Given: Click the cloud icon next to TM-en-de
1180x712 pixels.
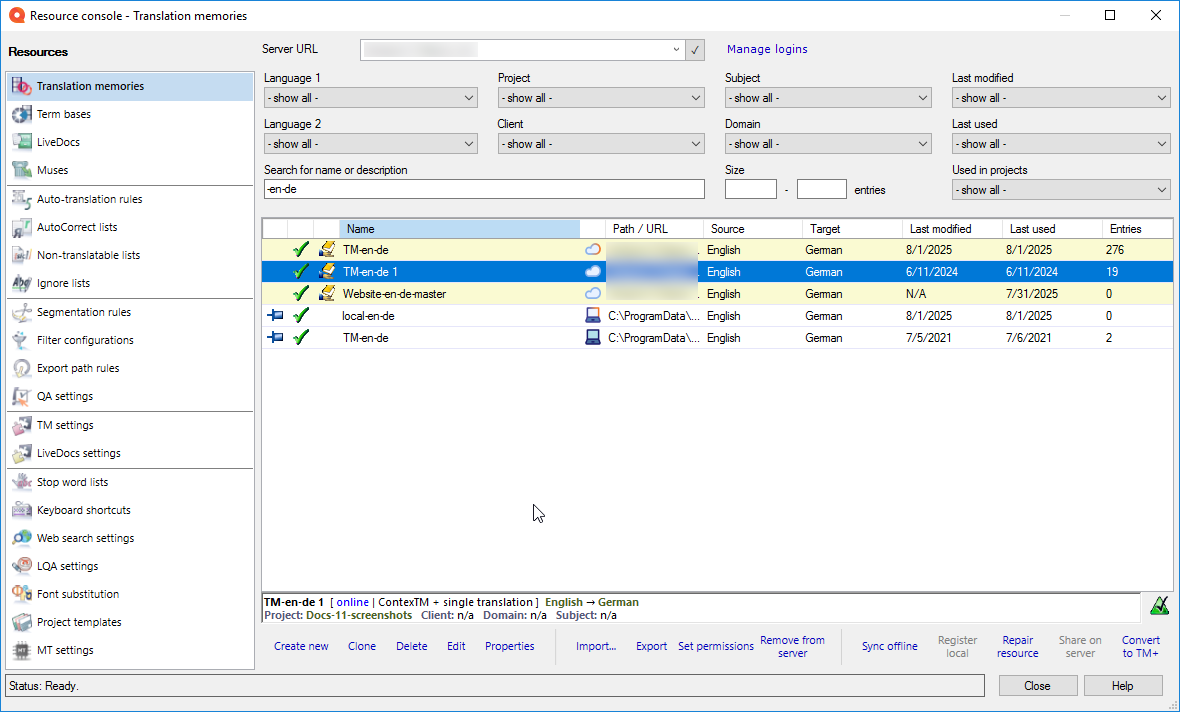Looking at the screenshot, I should tap(594, 249).
